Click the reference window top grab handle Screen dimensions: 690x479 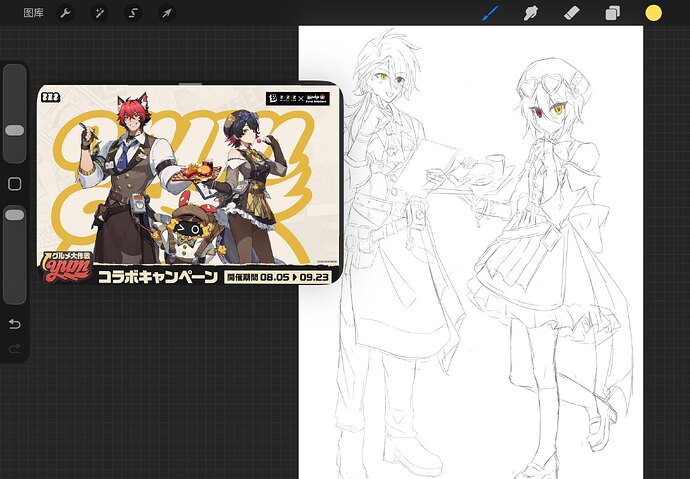coord(190,83)
